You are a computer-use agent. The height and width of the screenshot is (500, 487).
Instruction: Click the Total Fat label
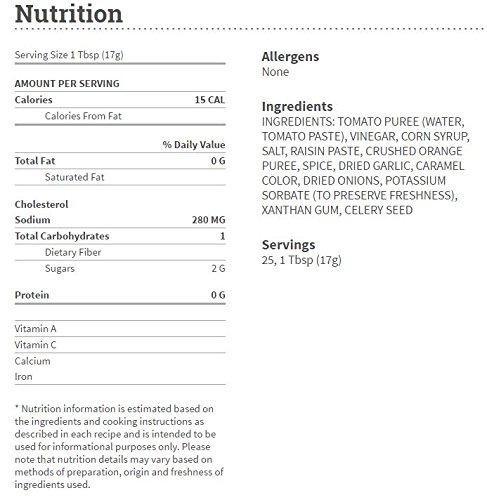(x=35, y=161)
